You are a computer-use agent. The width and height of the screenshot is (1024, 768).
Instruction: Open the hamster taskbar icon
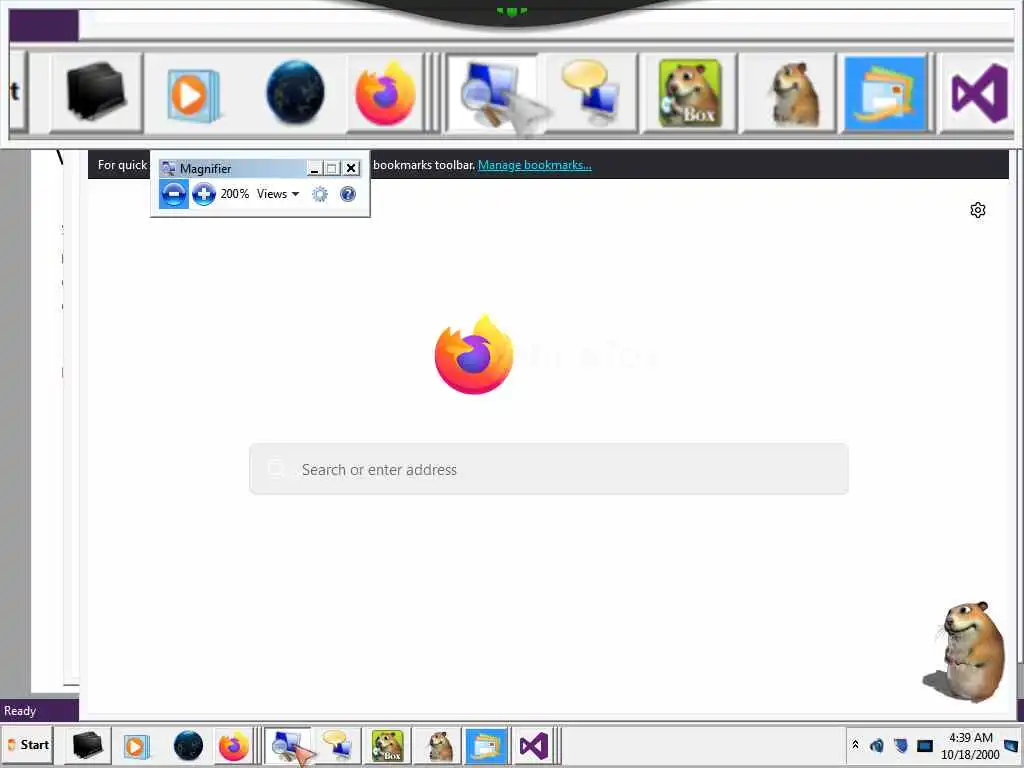(x=439, y=746)
